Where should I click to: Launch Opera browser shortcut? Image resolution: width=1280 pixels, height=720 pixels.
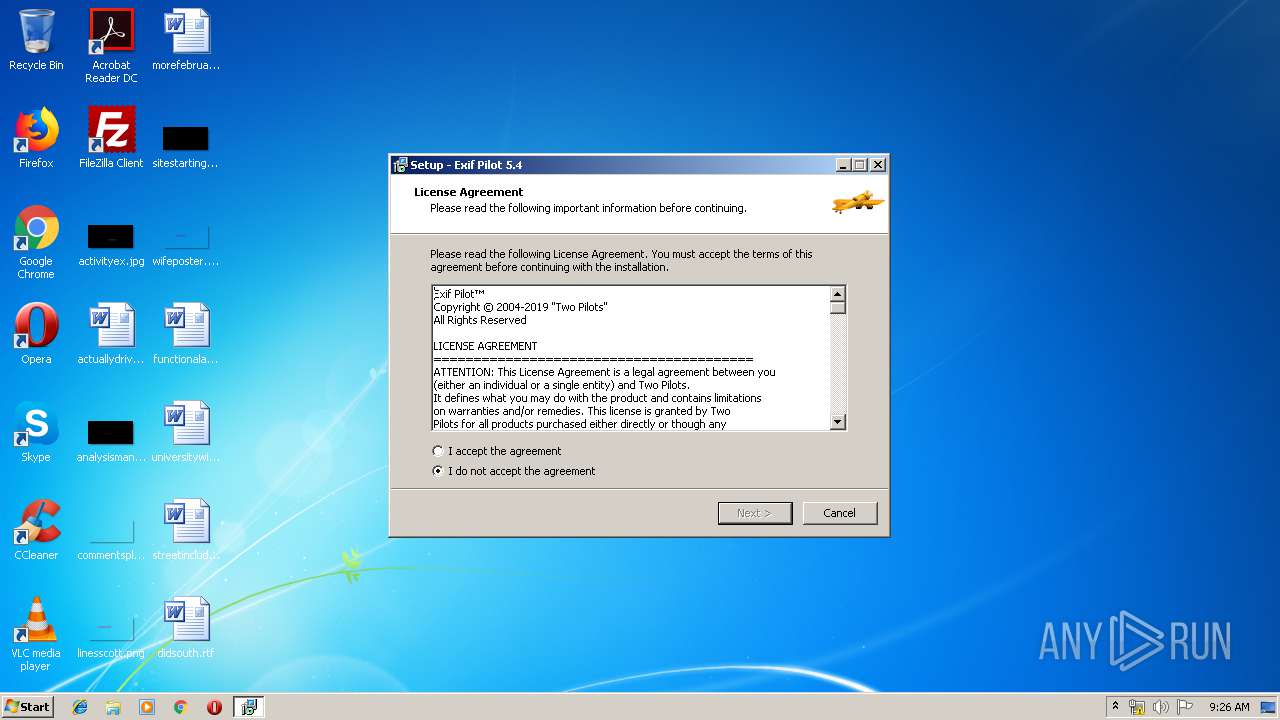pyautogui.click(x=36, y=335)
